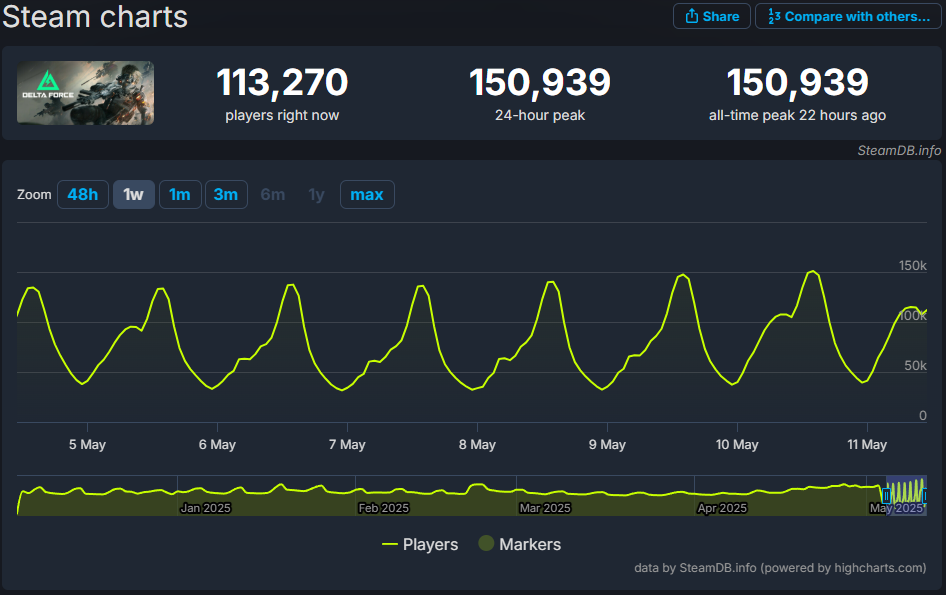Select the 6m zoom option
The width and height of the screenshot is (946, 595).
[x=273, y=194]
